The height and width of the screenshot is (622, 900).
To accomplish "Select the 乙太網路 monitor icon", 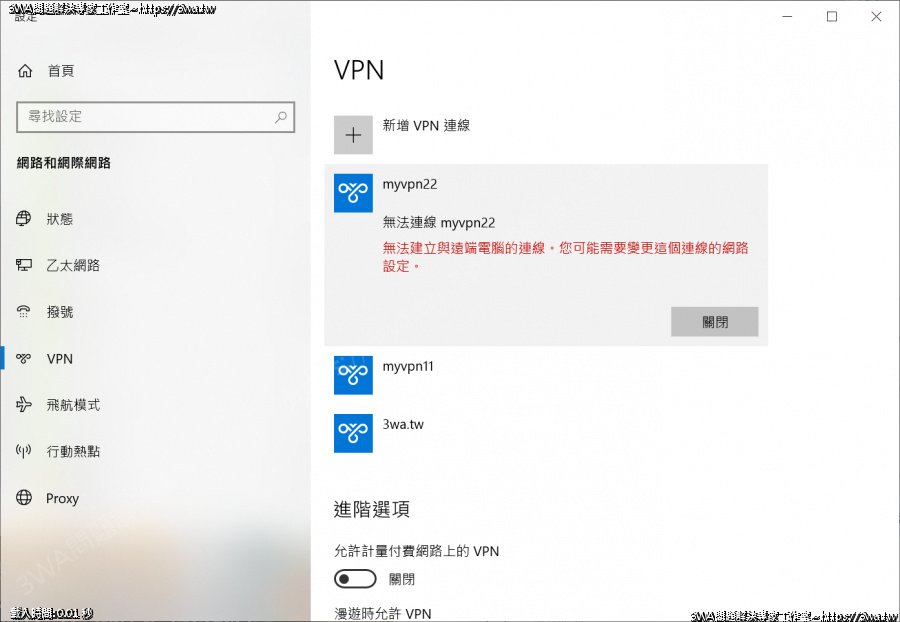I will tap(24, 265).
